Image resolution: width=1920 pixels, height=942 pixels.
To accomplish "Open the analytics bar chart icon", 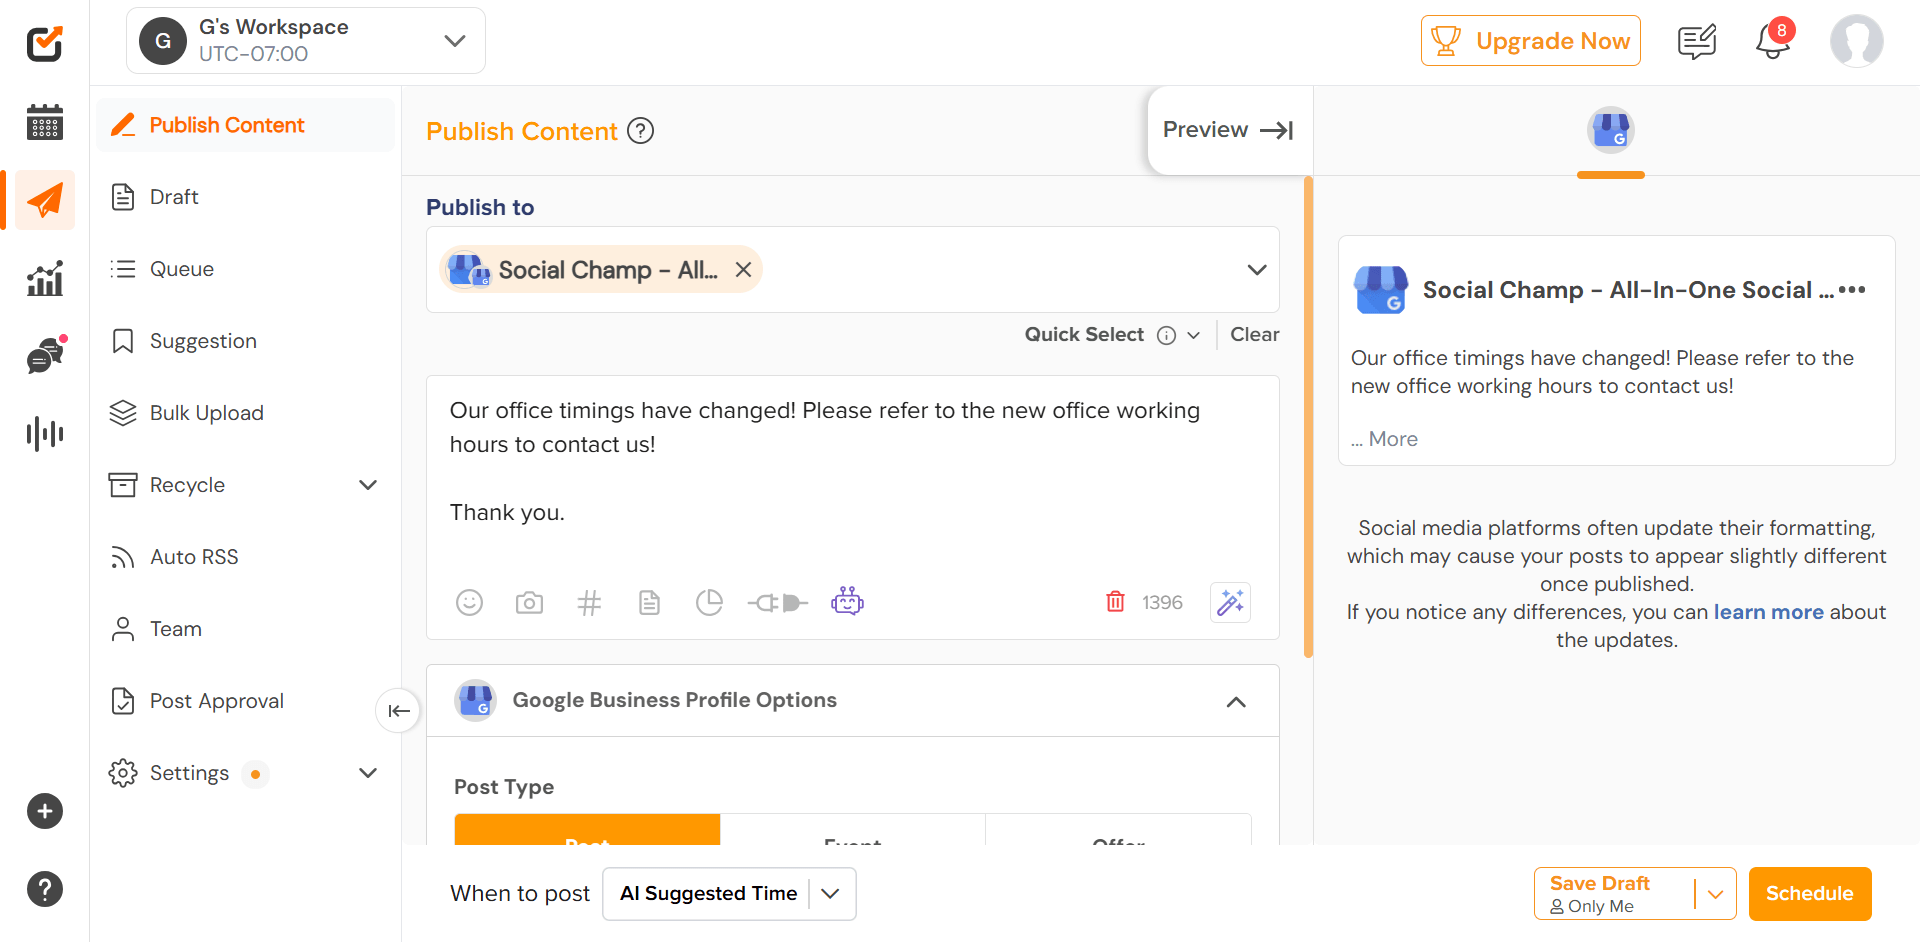I will (x=44, y=278).
